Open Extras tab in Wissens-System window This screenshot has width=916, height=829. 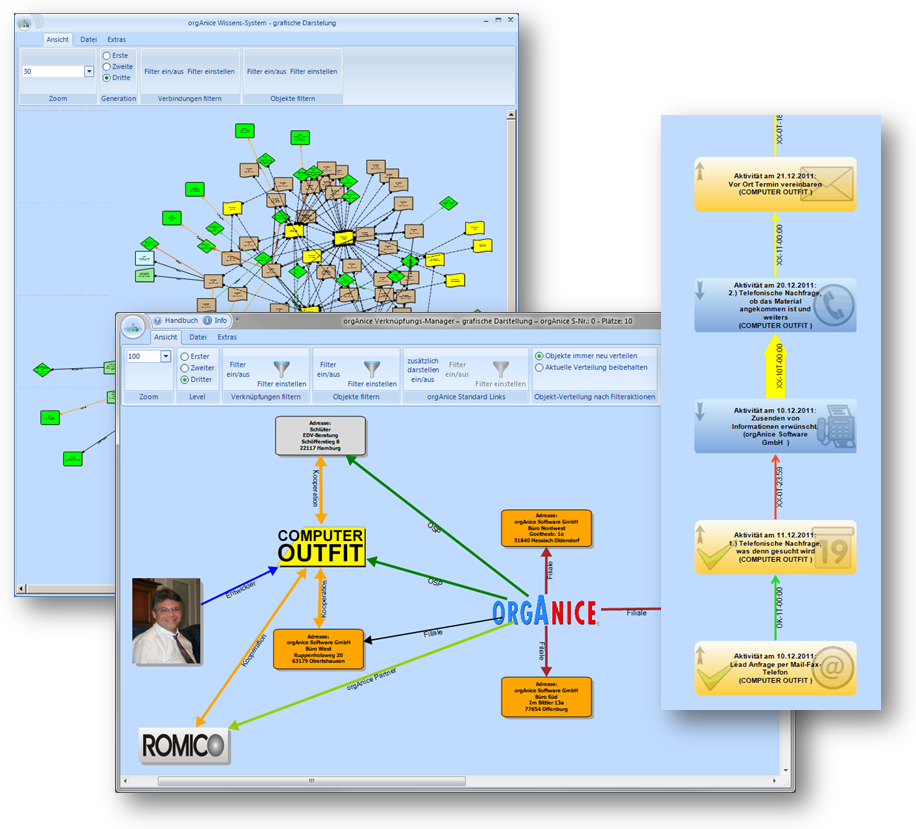(x=116, y=39)
